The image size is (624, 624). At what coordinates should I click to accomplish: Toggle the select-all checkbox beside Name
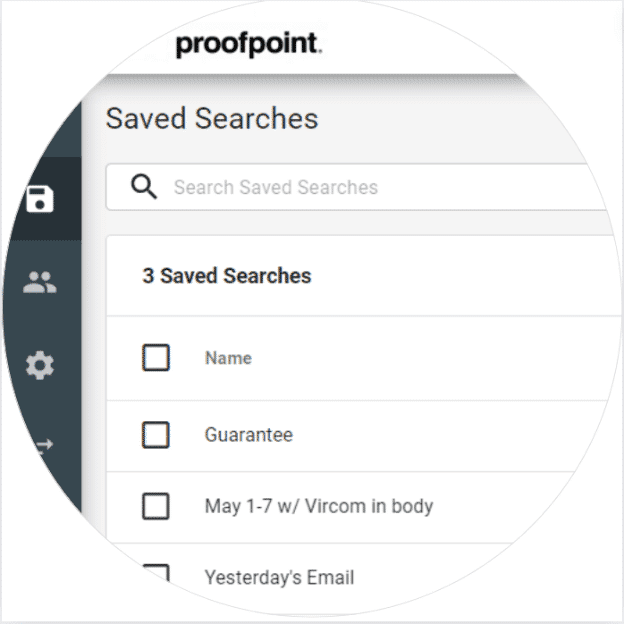click(156, 357)
